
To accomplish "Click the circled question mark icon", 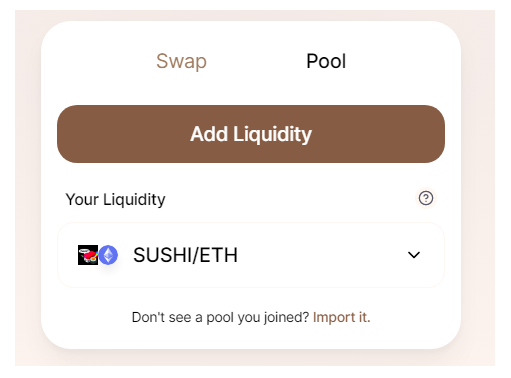I will 426,198.
